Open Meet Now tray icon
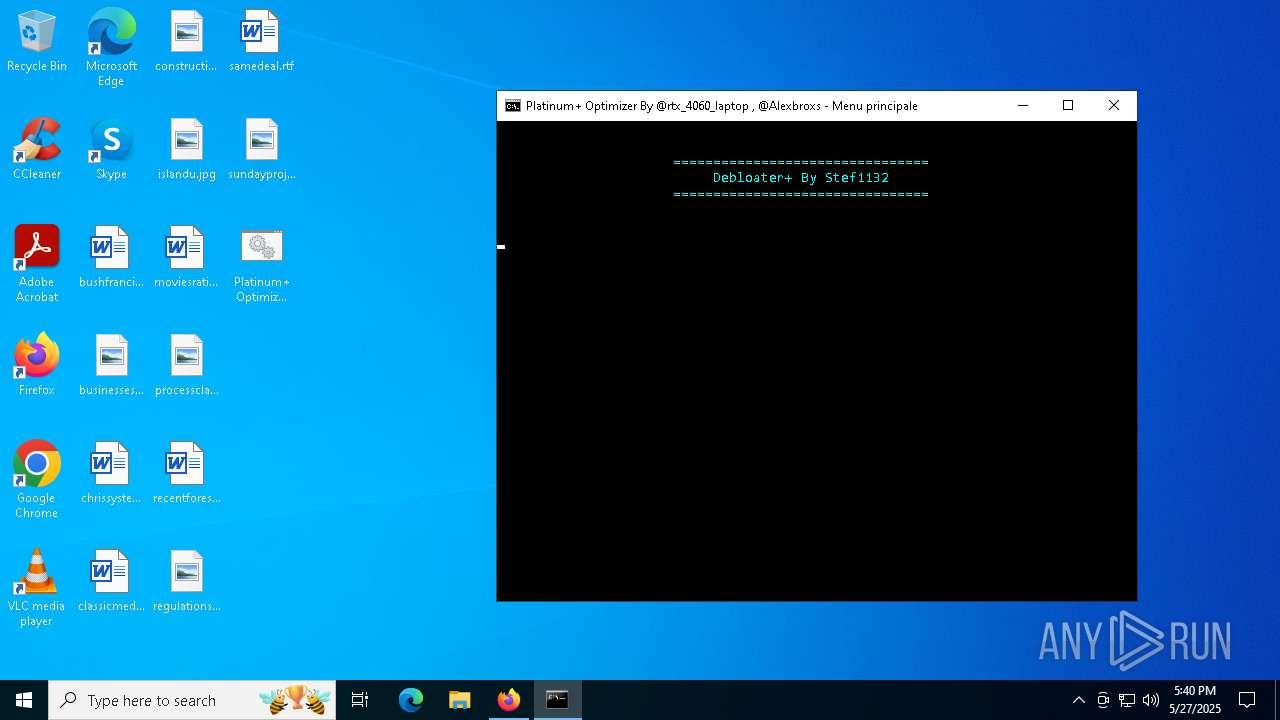Viewport: 1280px width, 720px height. (x=1103, y=700)
